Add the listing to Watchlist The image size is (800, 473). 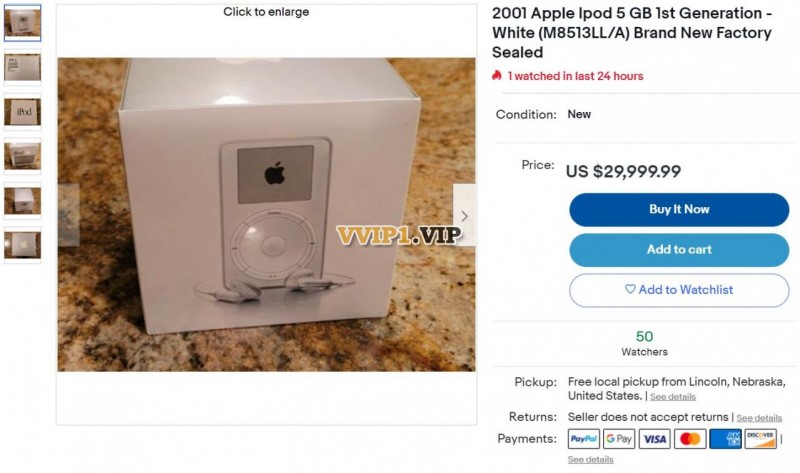[x=679, y=290]
